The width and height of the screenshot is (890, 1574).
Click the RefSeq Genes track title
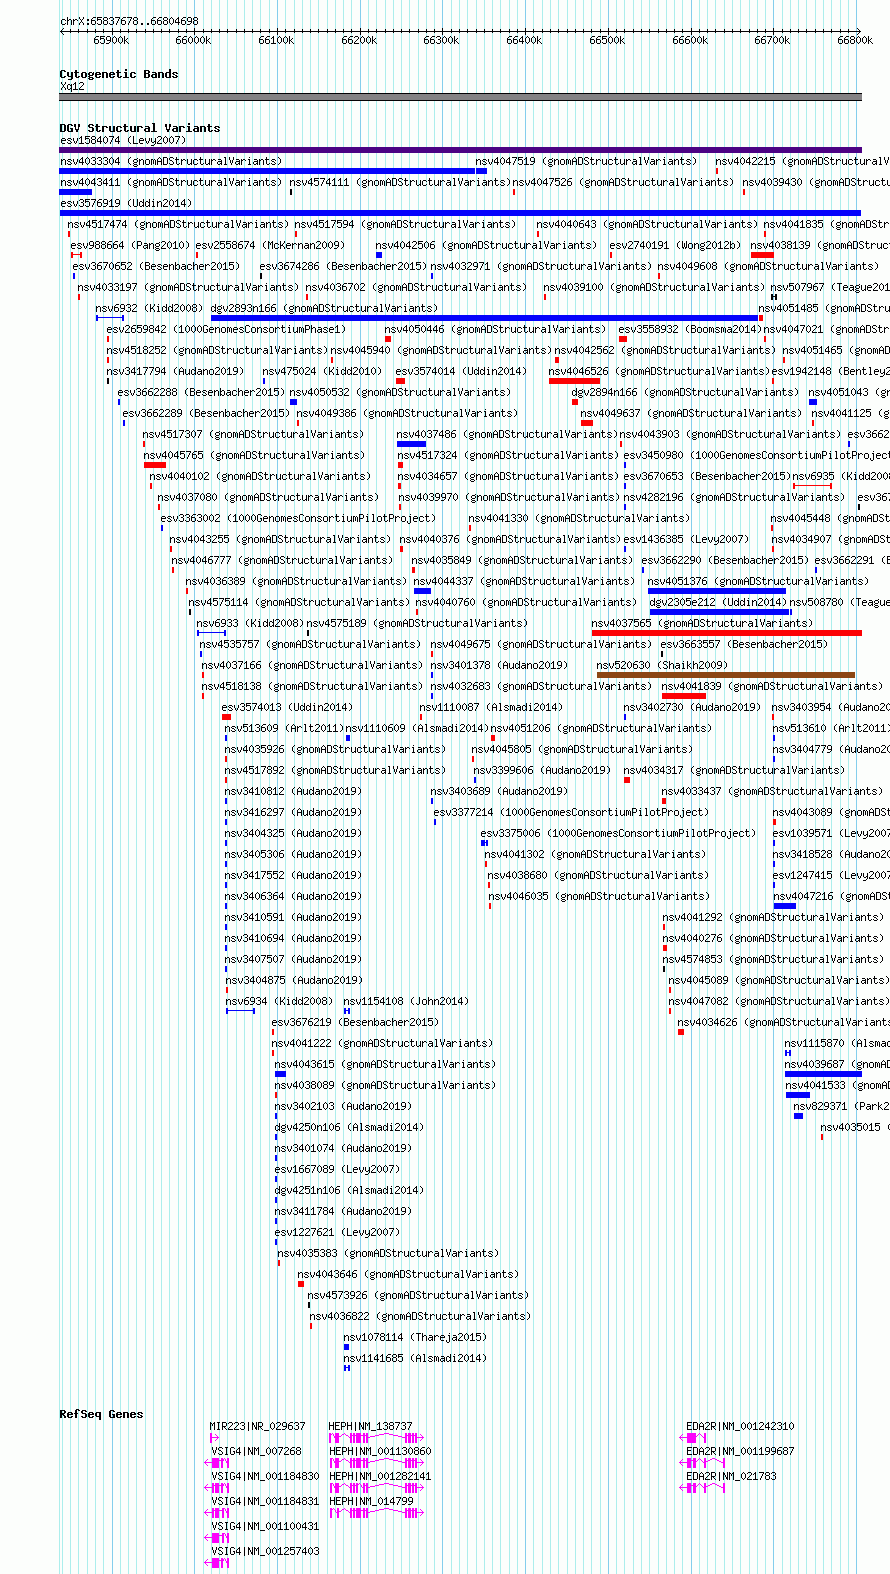(x=101, y=1414)
